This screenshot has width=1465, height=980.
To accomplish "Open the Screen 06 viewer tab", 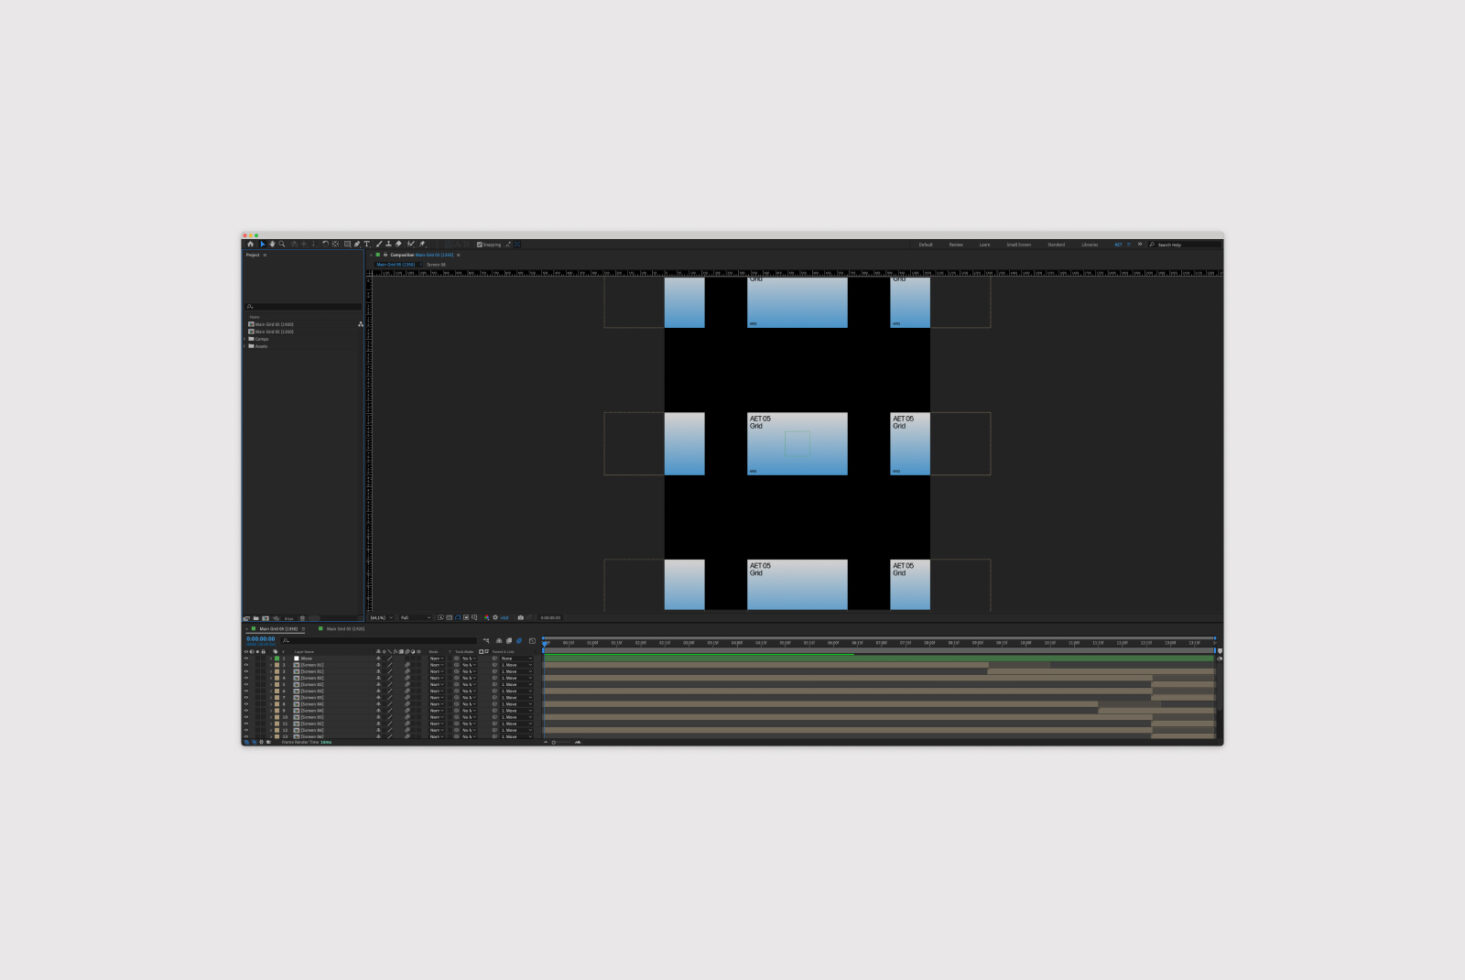I will coord(436,264).
